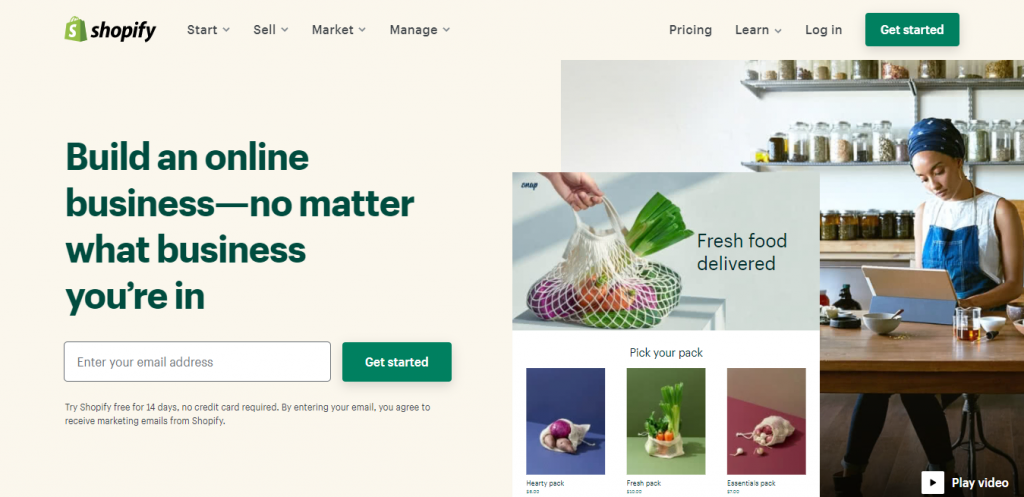Click the Pick your pack heading
The width and height of the screenshot is (1024, 497).
coord(666,353)
